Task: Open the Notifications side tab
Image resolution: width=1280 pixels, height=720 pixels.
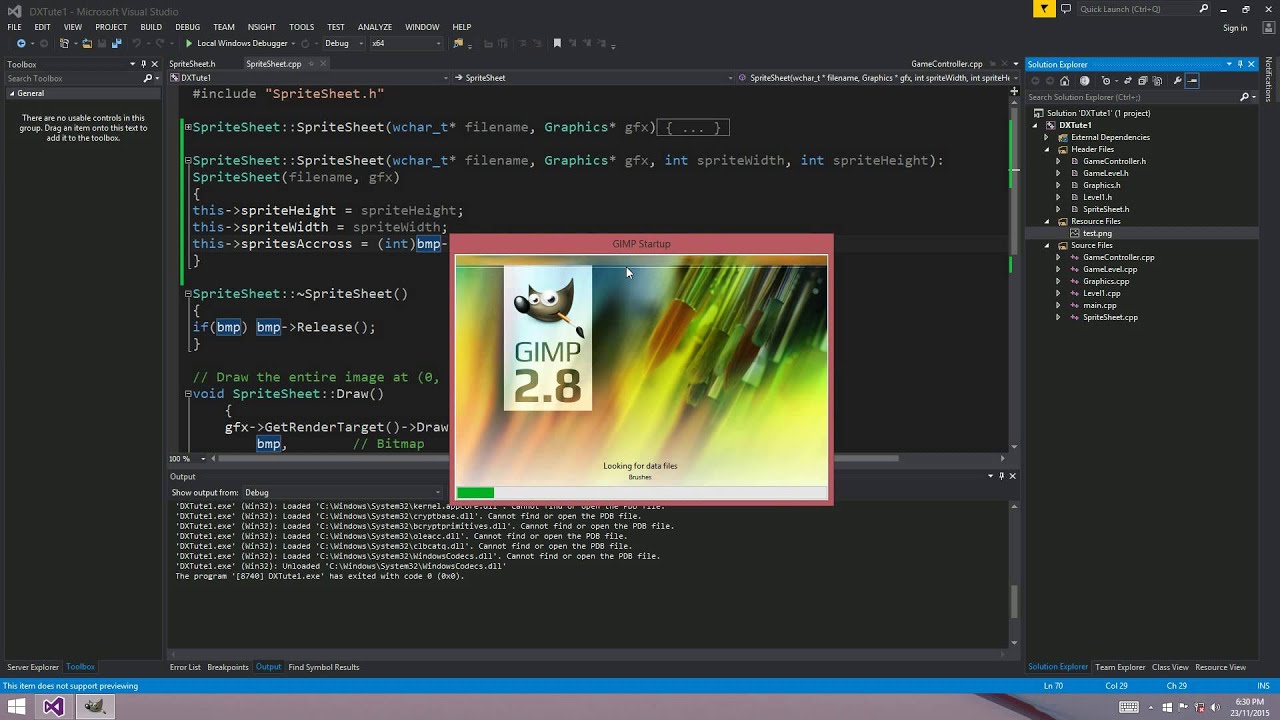Action: [x=1269, y=81]
